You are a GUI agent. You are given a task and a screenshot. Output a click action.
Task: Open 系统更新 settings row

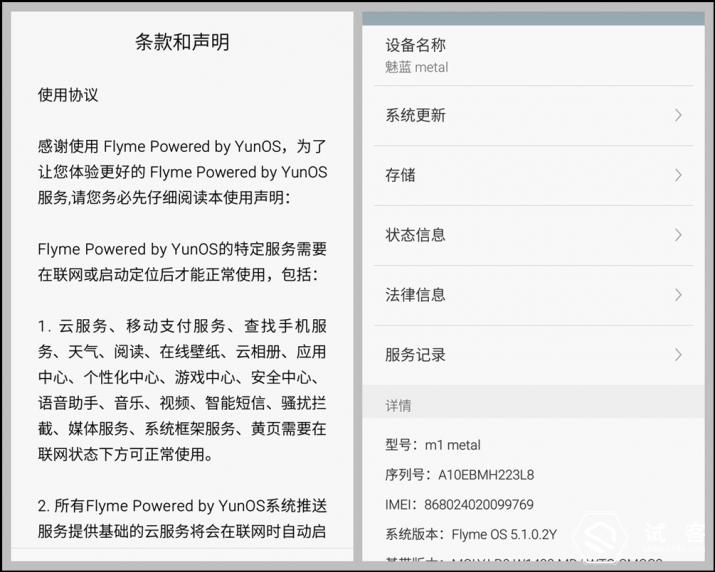click(x=534, y=115)
